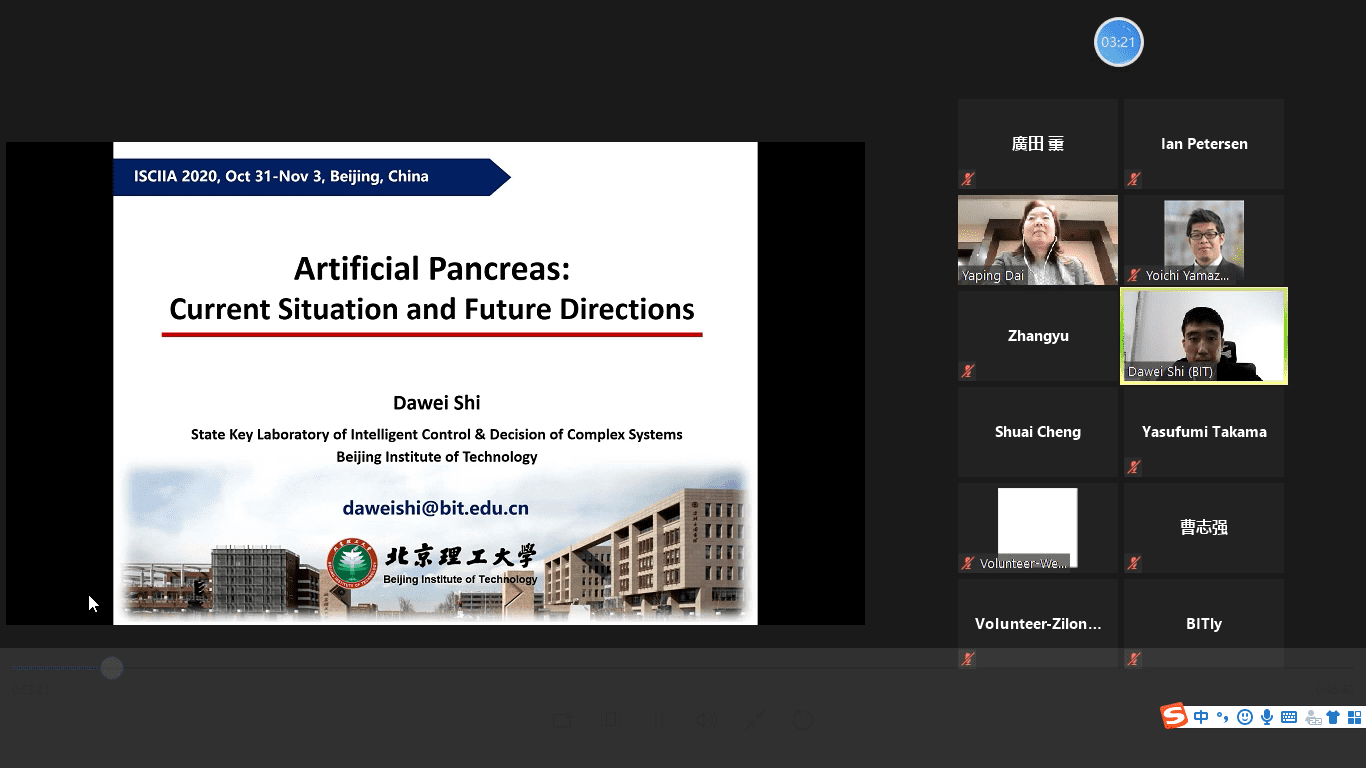Click the Sogou voice input microphone
Screen dimensions: 1366x768
[x=1267, y=717]
